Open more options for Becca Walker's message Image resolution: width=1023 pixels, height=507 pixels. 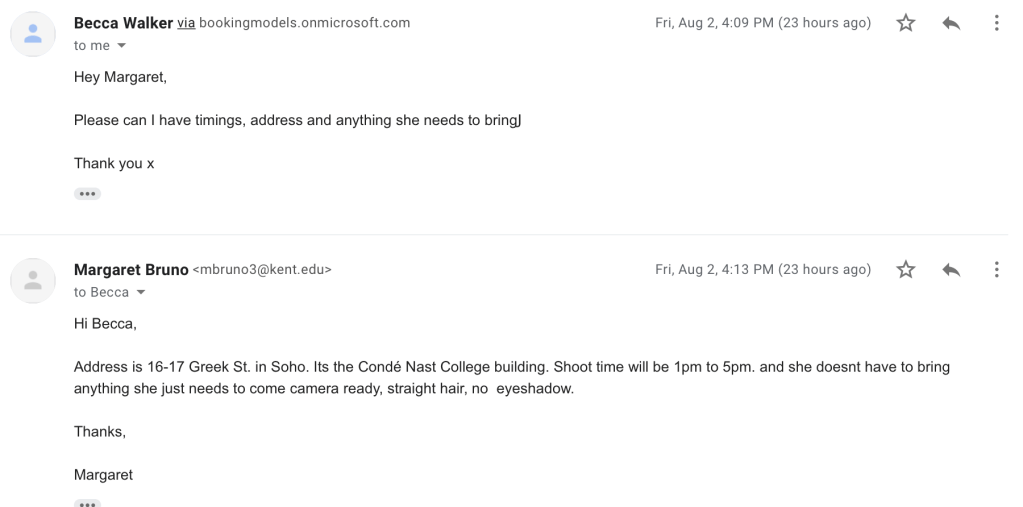pos(996,24)
